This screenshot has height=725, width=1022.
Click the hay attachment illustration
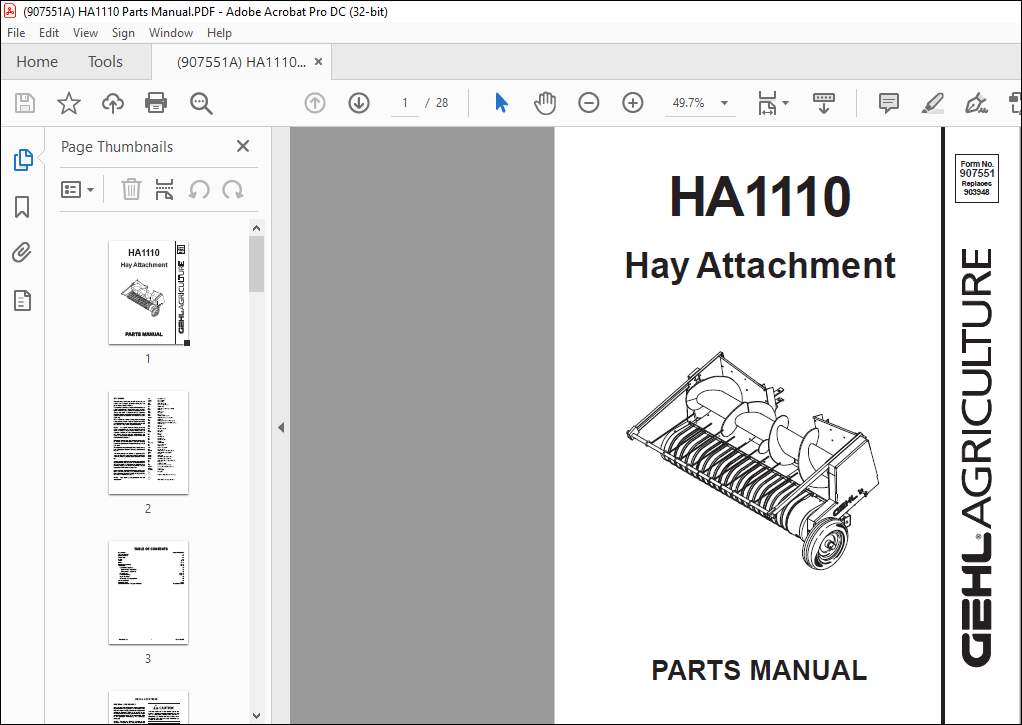pos(752,461)
